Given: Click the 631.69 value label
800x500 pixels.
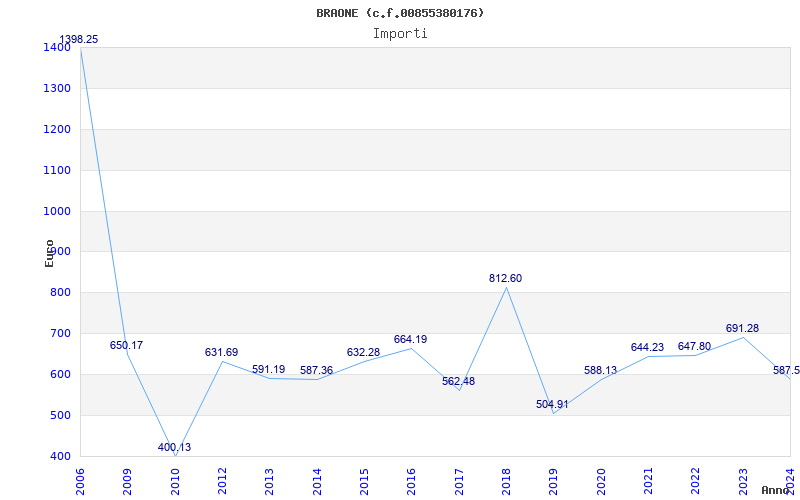Looking at the screenshot, I should [x=221, y=353].
